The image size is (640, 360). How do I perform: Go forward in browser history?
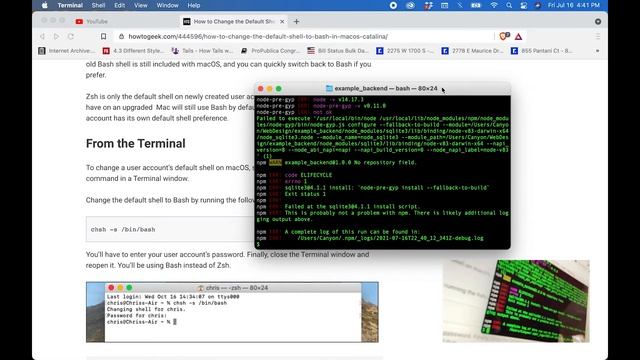(56, 36)
